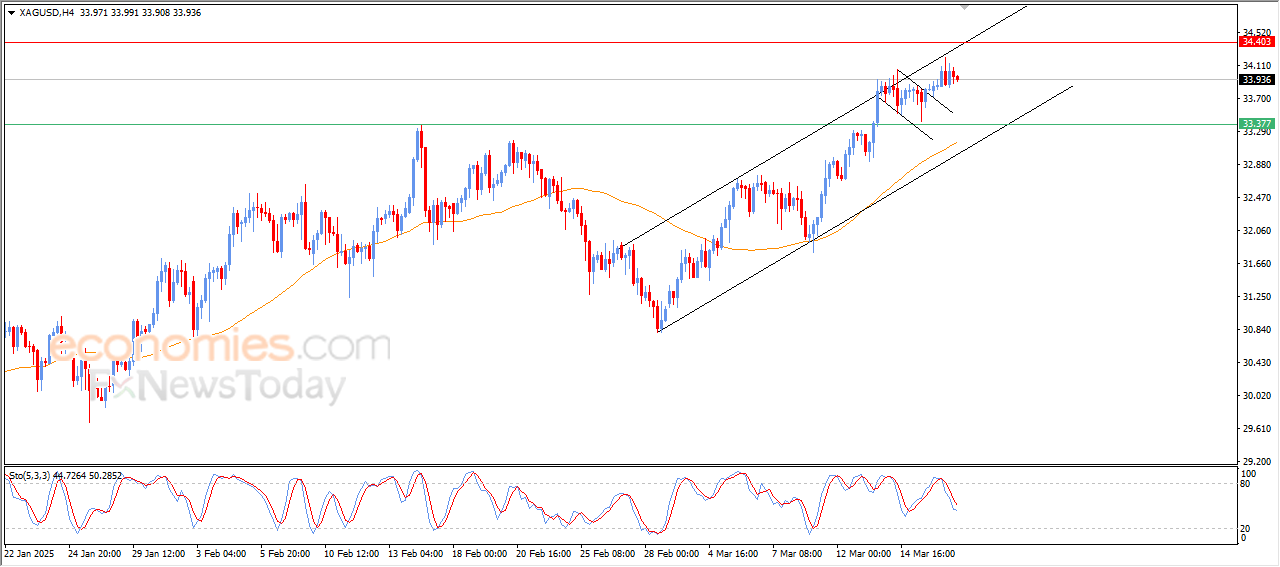Click the stochastic 100 level label
The image size is (1280, 567).
tap(1248, 473)
